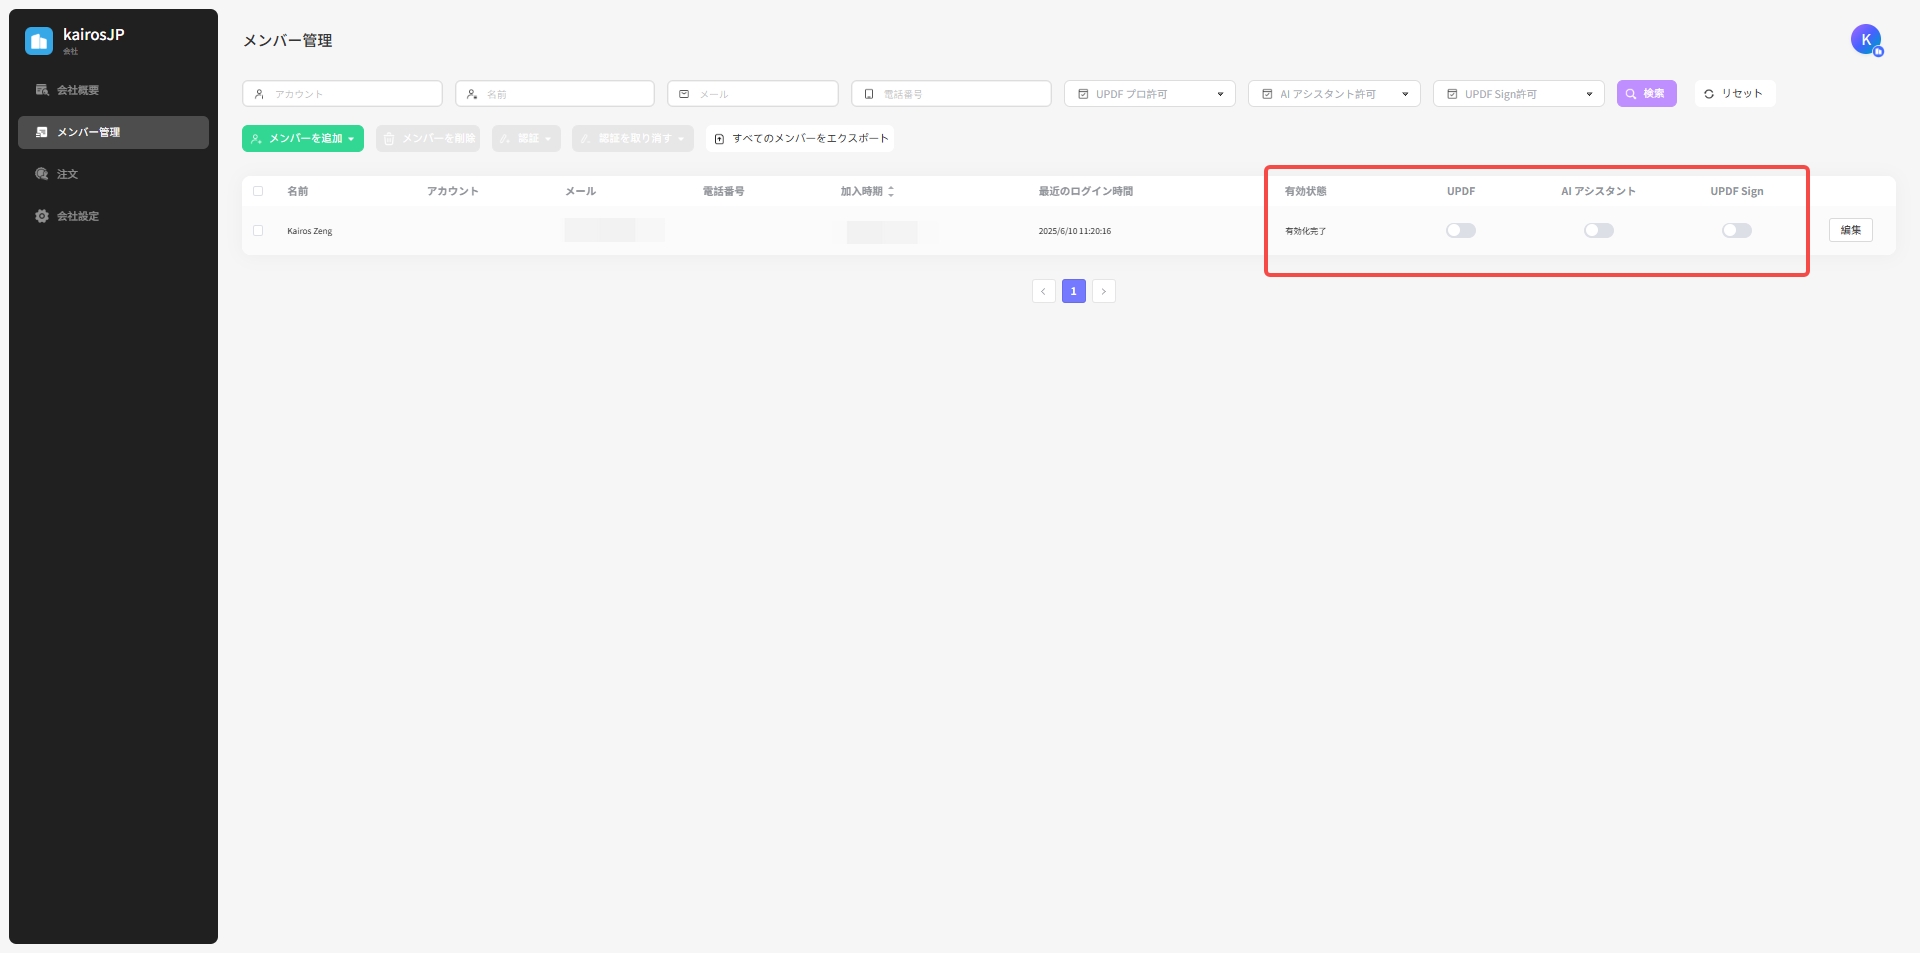Image resolution: width=1920 pixels, height=953 pixels.
Task: Open the 認証 dropdown button
Action: point(526,139)
